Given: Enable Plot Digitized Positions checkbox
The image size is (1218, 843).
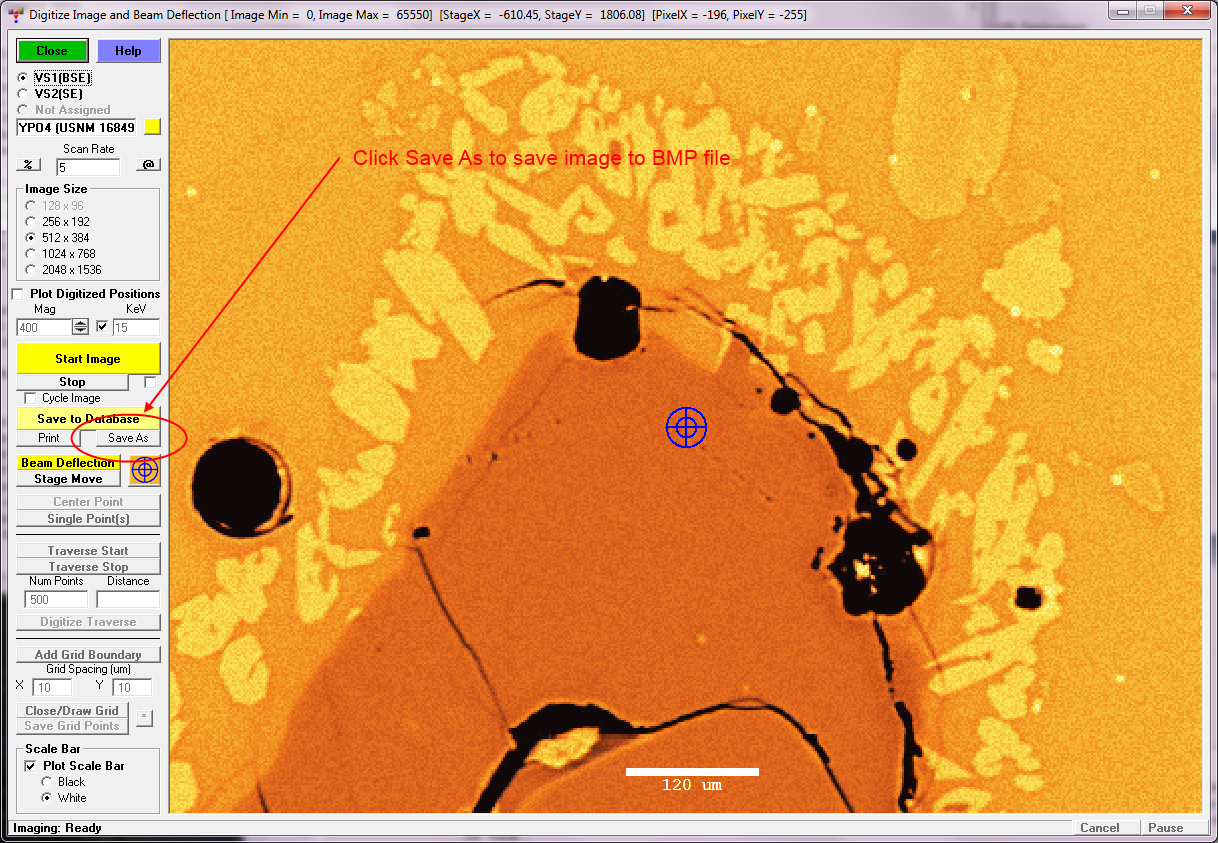Looking at the screenshot, I should (x=18, y=294).
